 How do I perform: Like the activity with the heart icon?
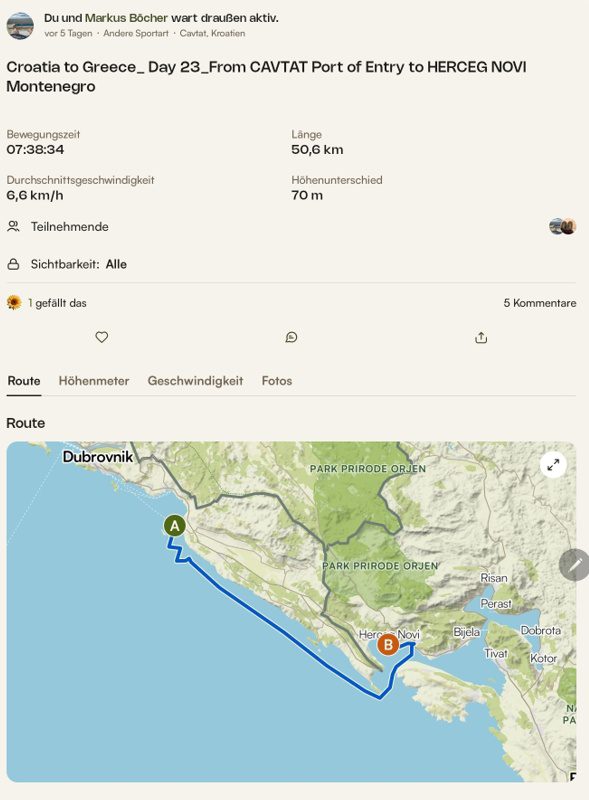102,337
